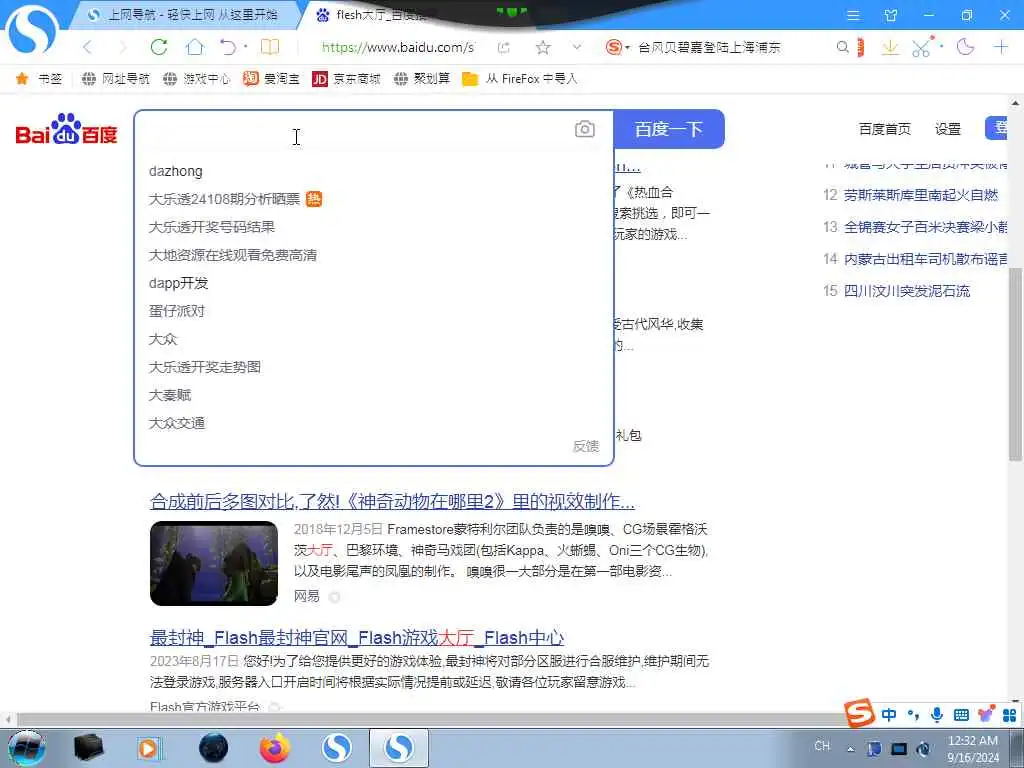The width and height of the screenshot is (1024, 768).
Task: Choose the 大地资源在线观看免费高清 suggestion
Action: (232, 255)
